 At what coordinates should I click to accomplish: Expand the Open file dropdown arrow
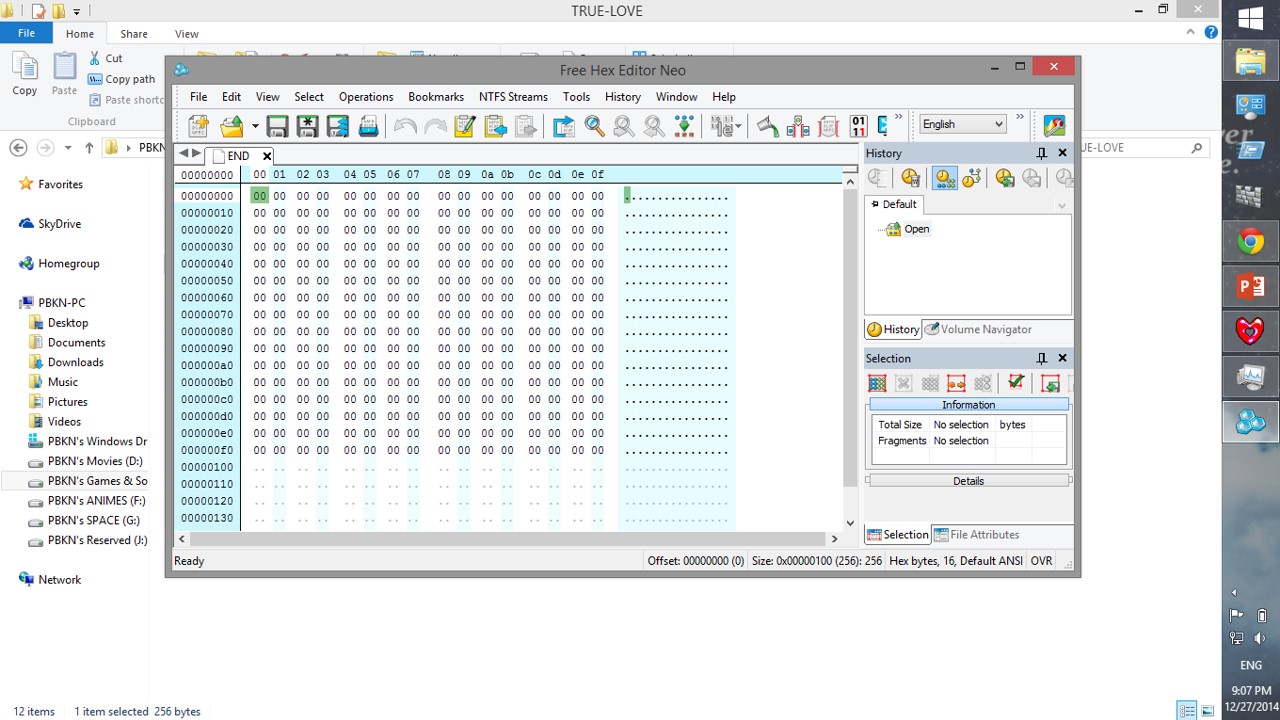click(255, 126)
